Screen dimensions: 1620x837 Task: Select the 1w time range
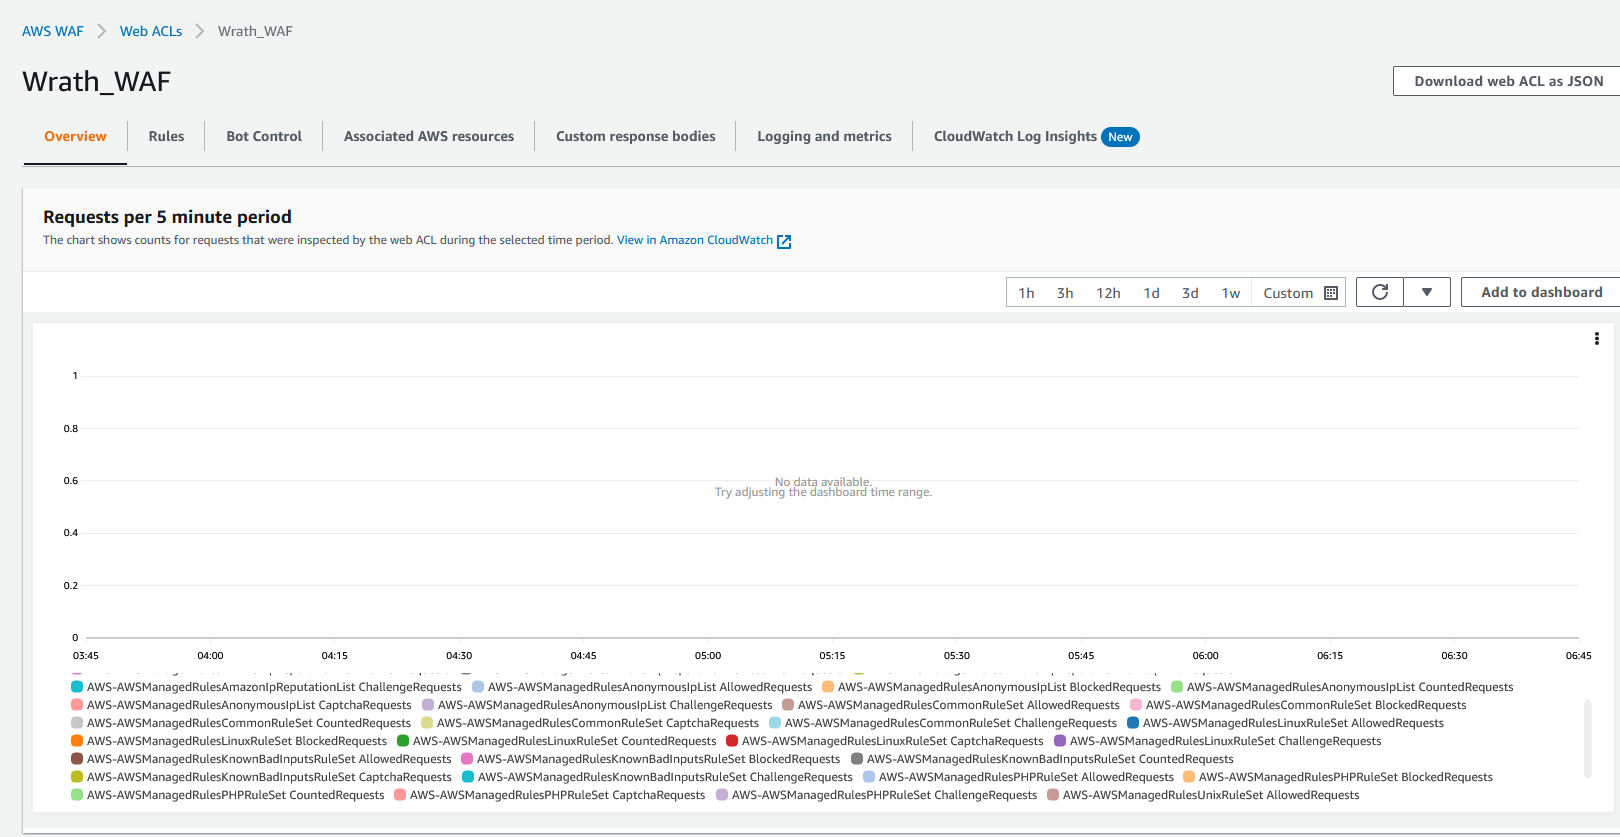(x=1230, y=293)
